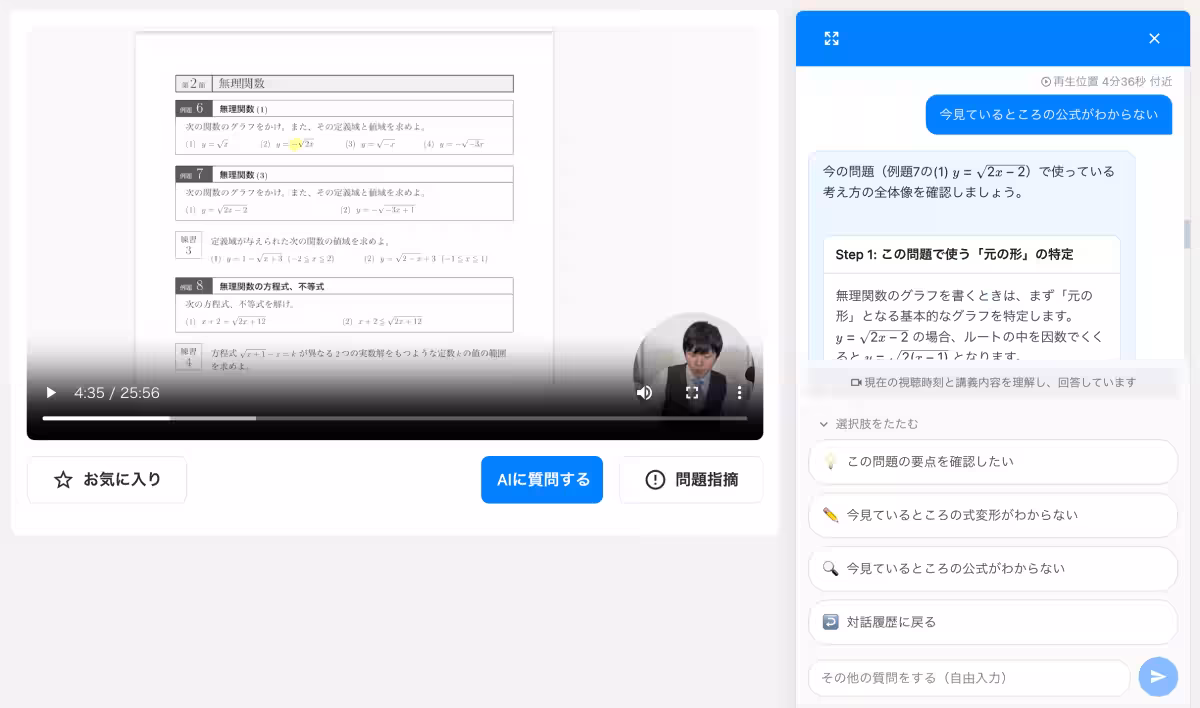
Task: Click the chat panel scrollbar
Action: pyautogui.click(x=1188, y=234)
